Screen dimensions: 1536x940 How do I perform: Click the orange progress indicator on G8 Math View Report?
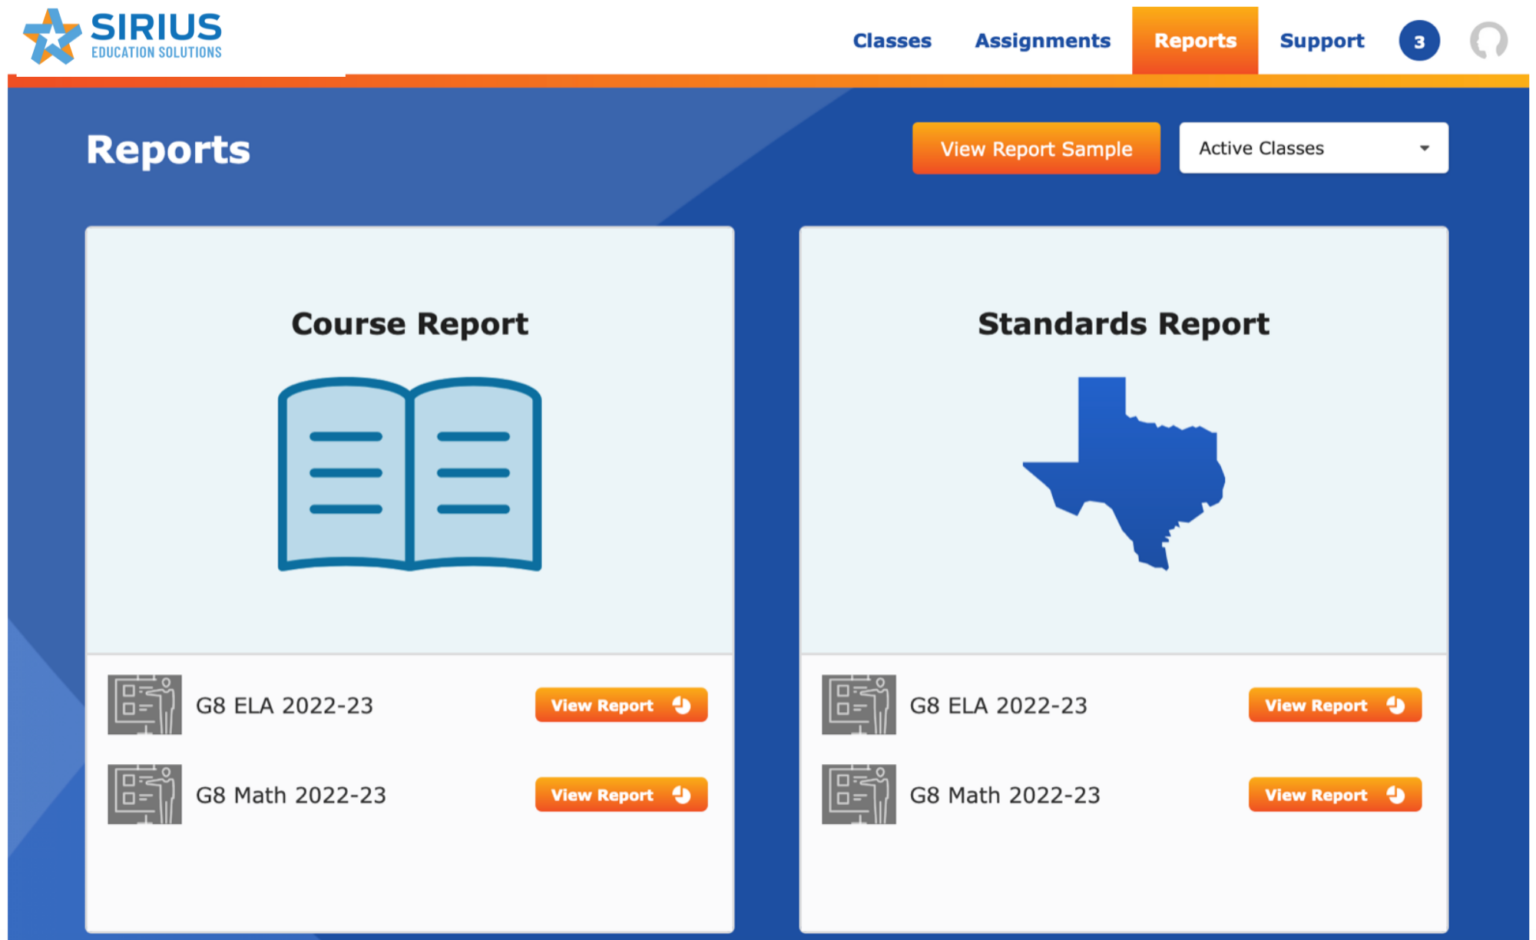(x=683, y=794)
